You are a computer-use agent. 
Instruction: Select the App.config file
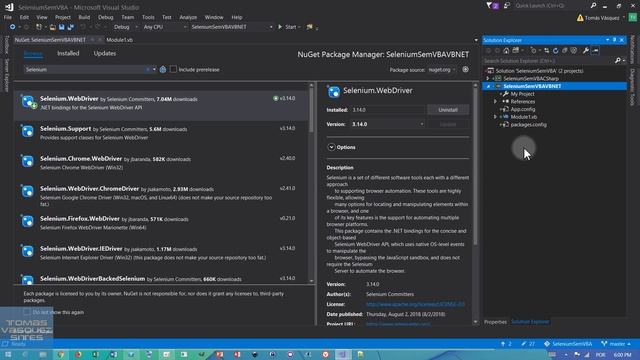tap(522, 109)
